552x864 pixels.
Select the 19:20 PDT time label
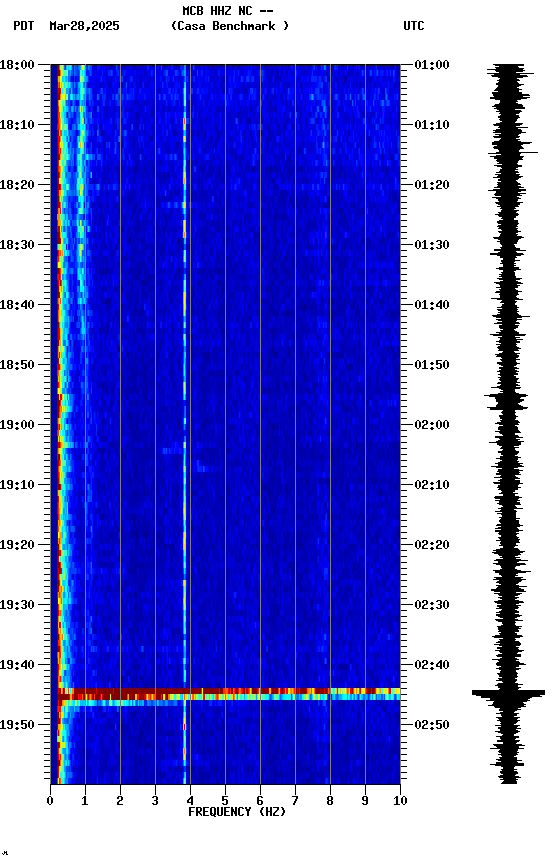(17, 545)
